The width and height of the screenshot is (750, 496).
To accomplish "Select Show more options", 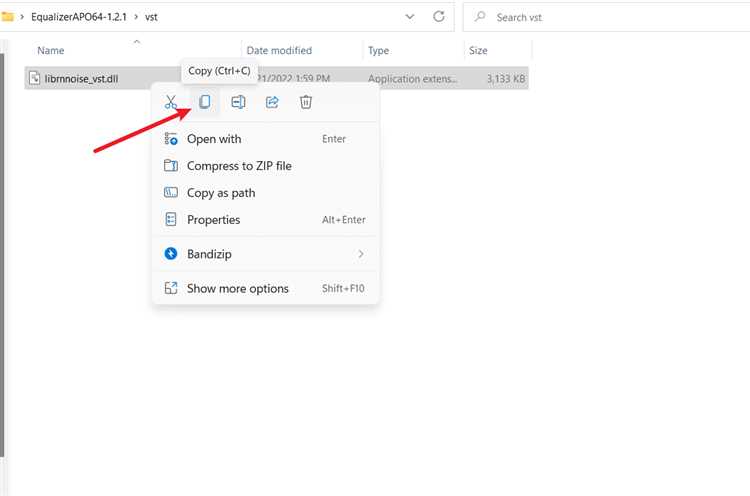I will coord(265,288).
